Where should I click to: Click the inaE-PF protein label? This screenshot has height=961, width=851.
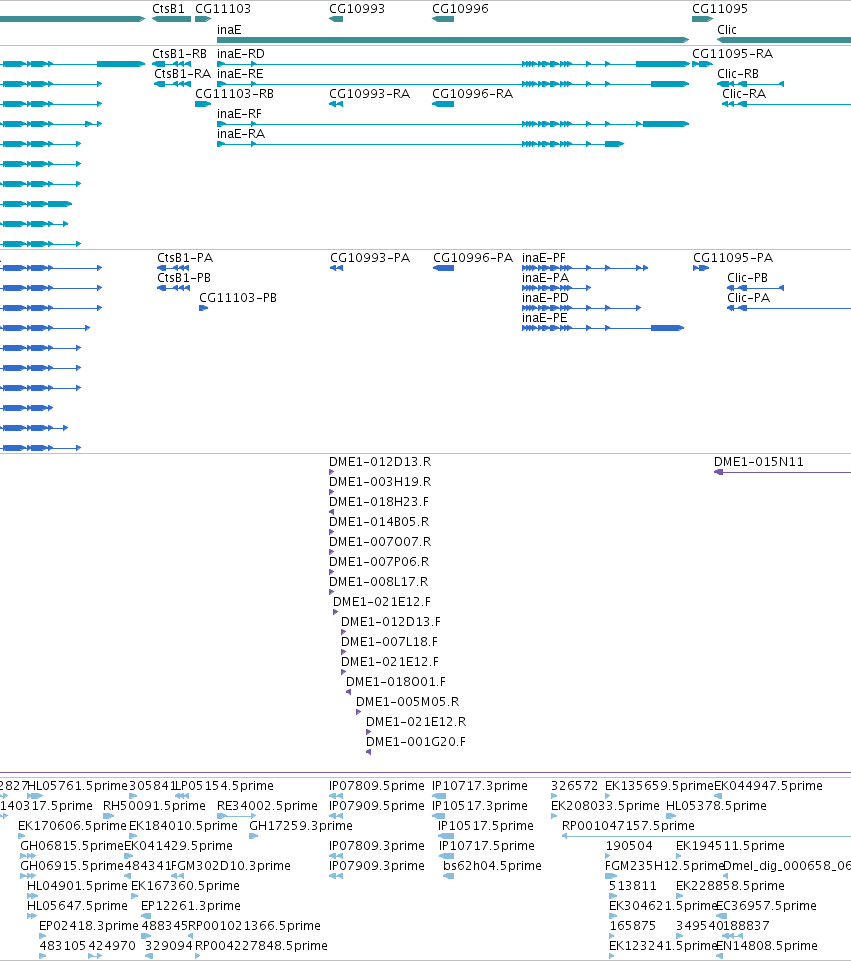coord(543,257)
